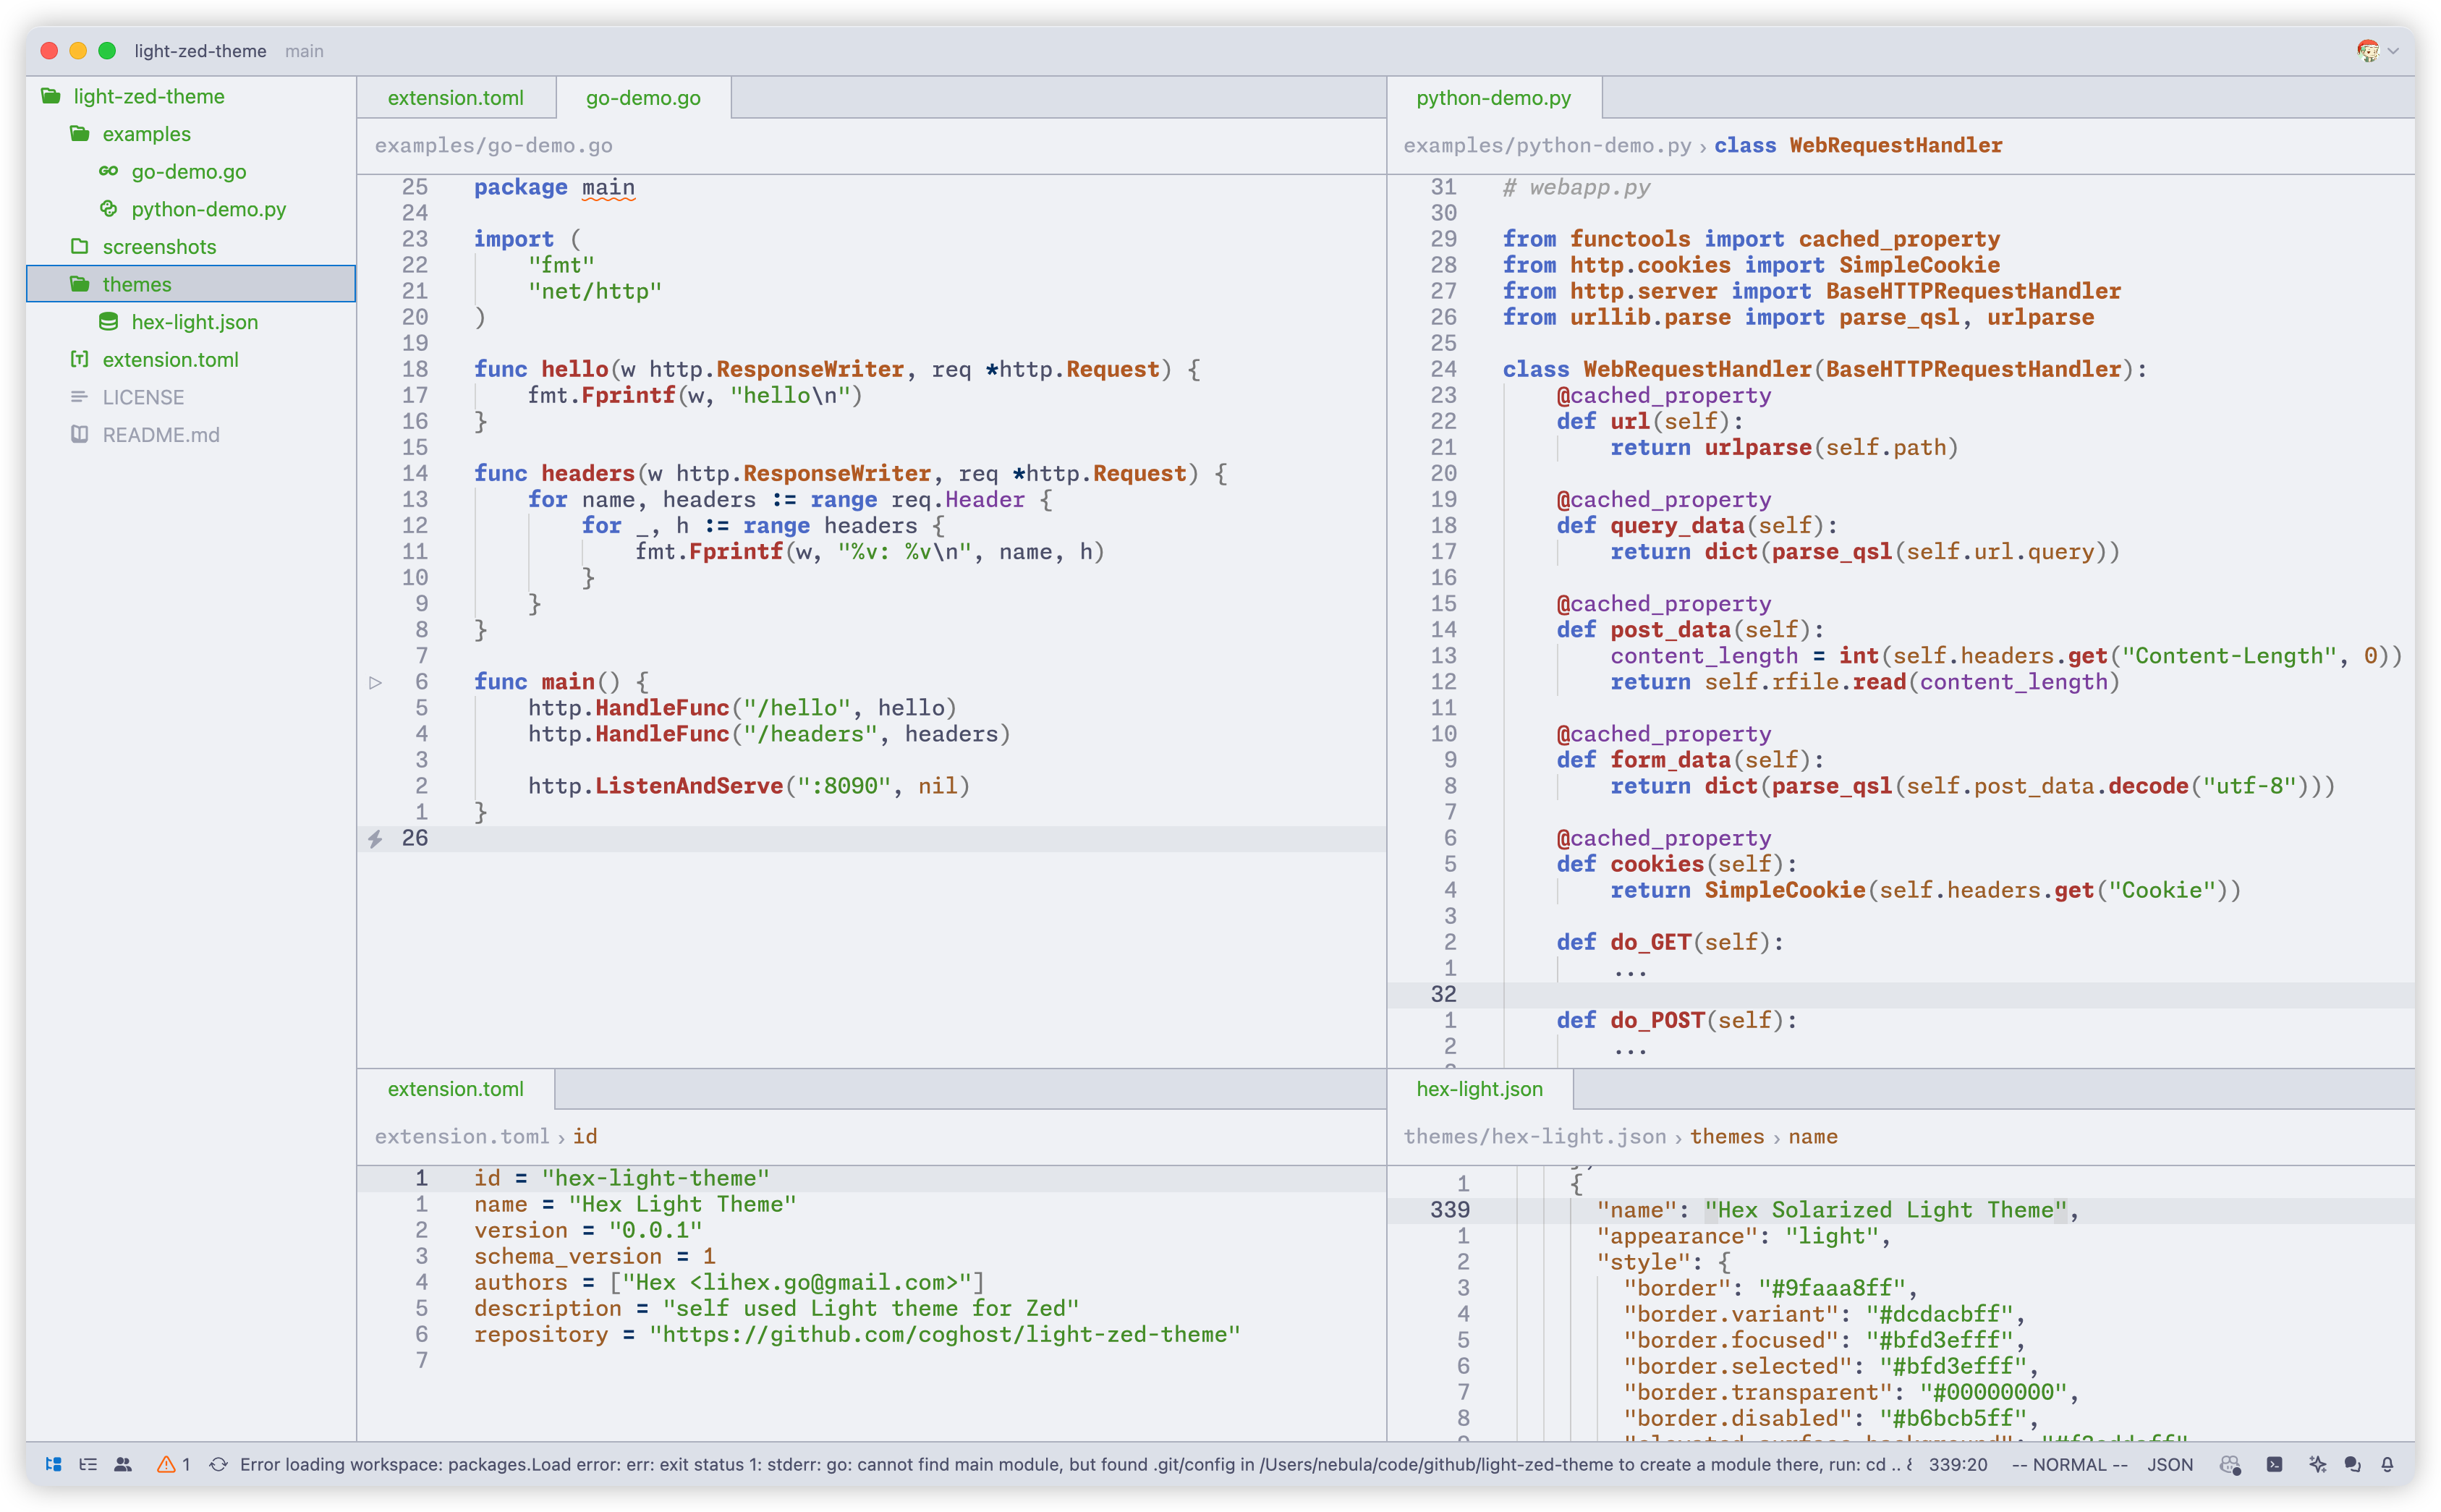This screenshot has height=1512, width=2441.
Task: Expand the screenshots folder
Action: click(80, 247)
